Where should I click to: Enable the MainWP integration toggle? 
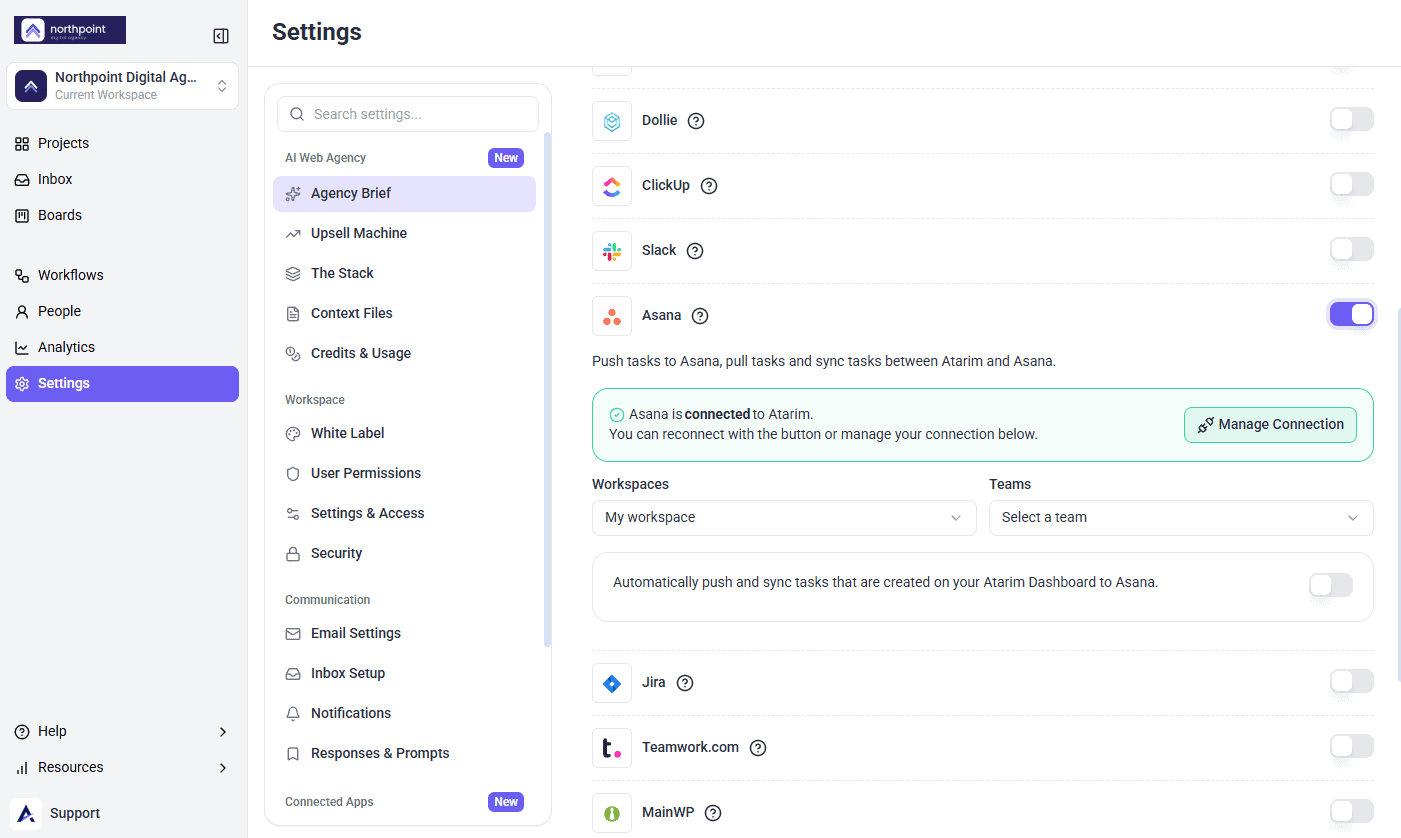click(x=1352, y=812)
